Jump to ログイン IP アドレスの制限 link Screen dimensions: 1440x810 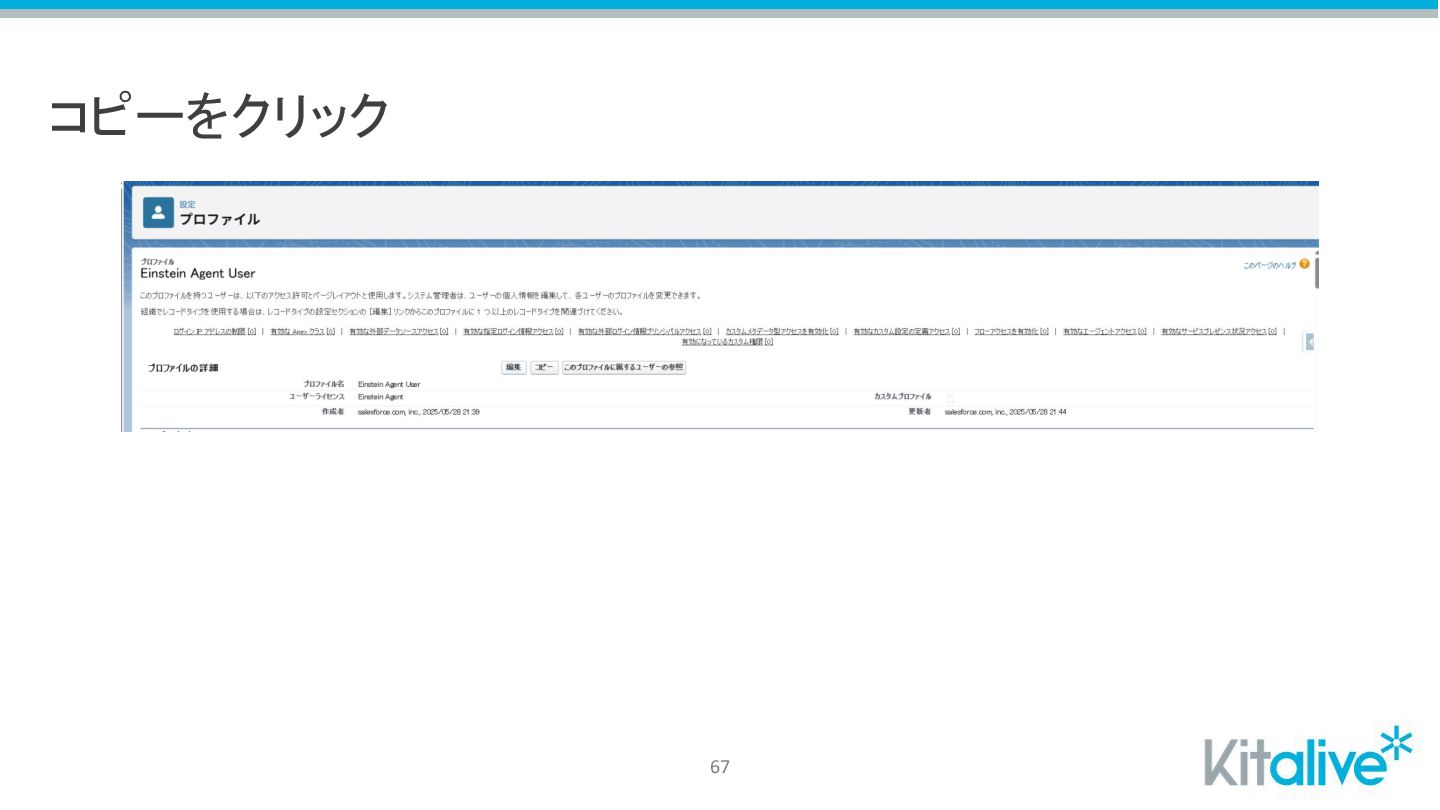(215, 331)
